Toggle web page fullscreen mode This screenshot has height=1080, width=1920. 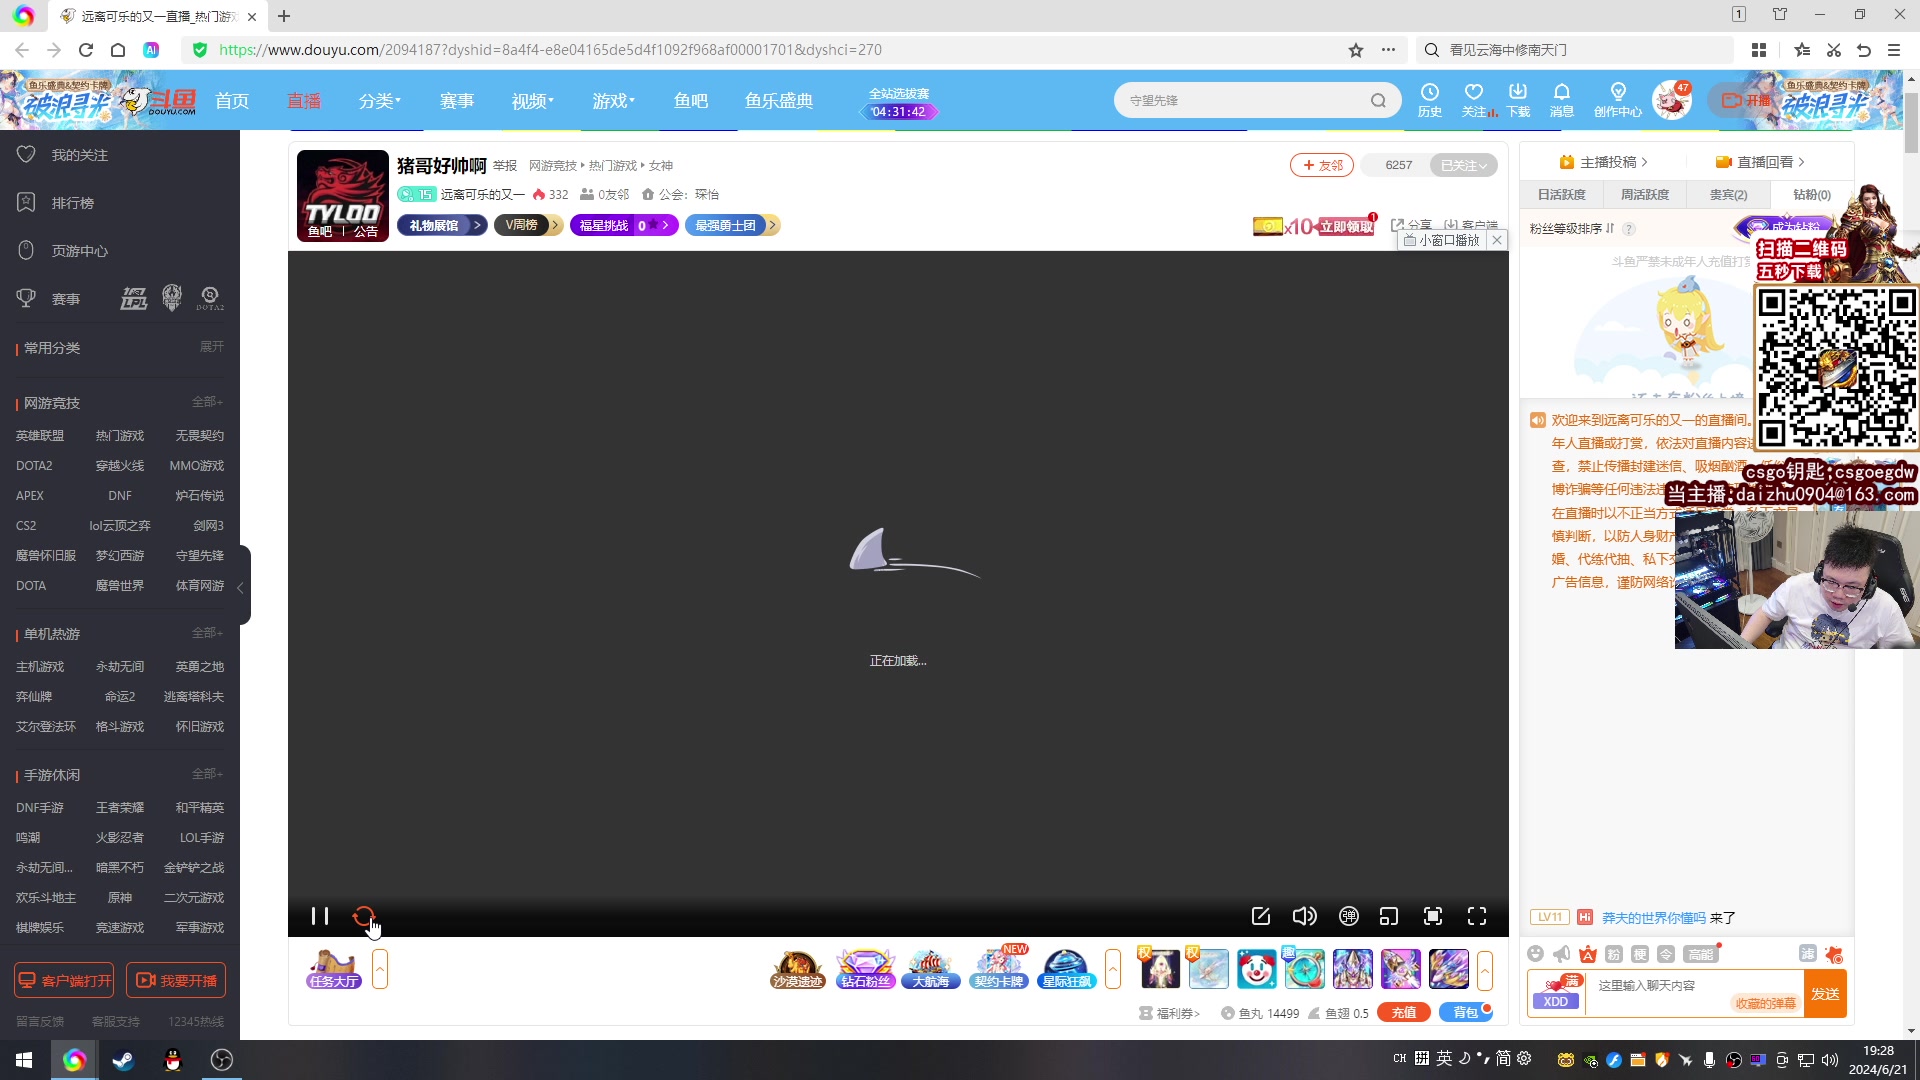[1433, 916]
